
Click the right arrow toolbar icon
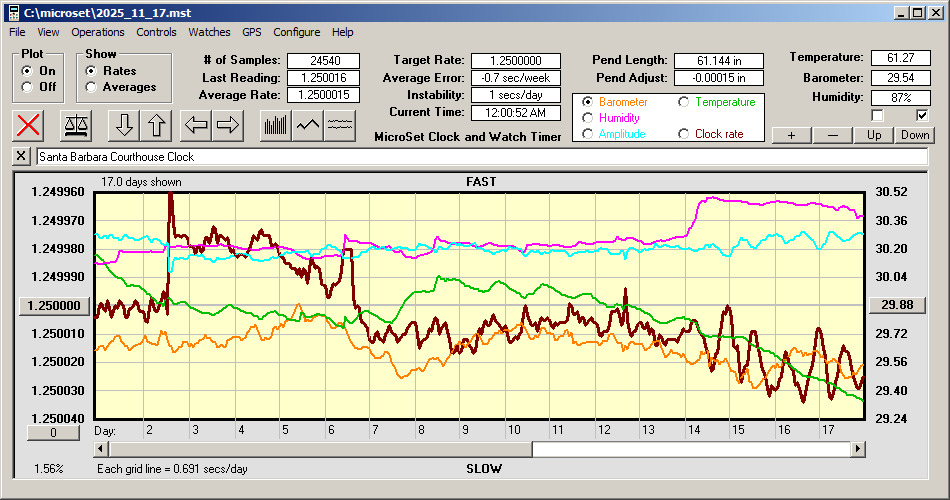point(228,125)
